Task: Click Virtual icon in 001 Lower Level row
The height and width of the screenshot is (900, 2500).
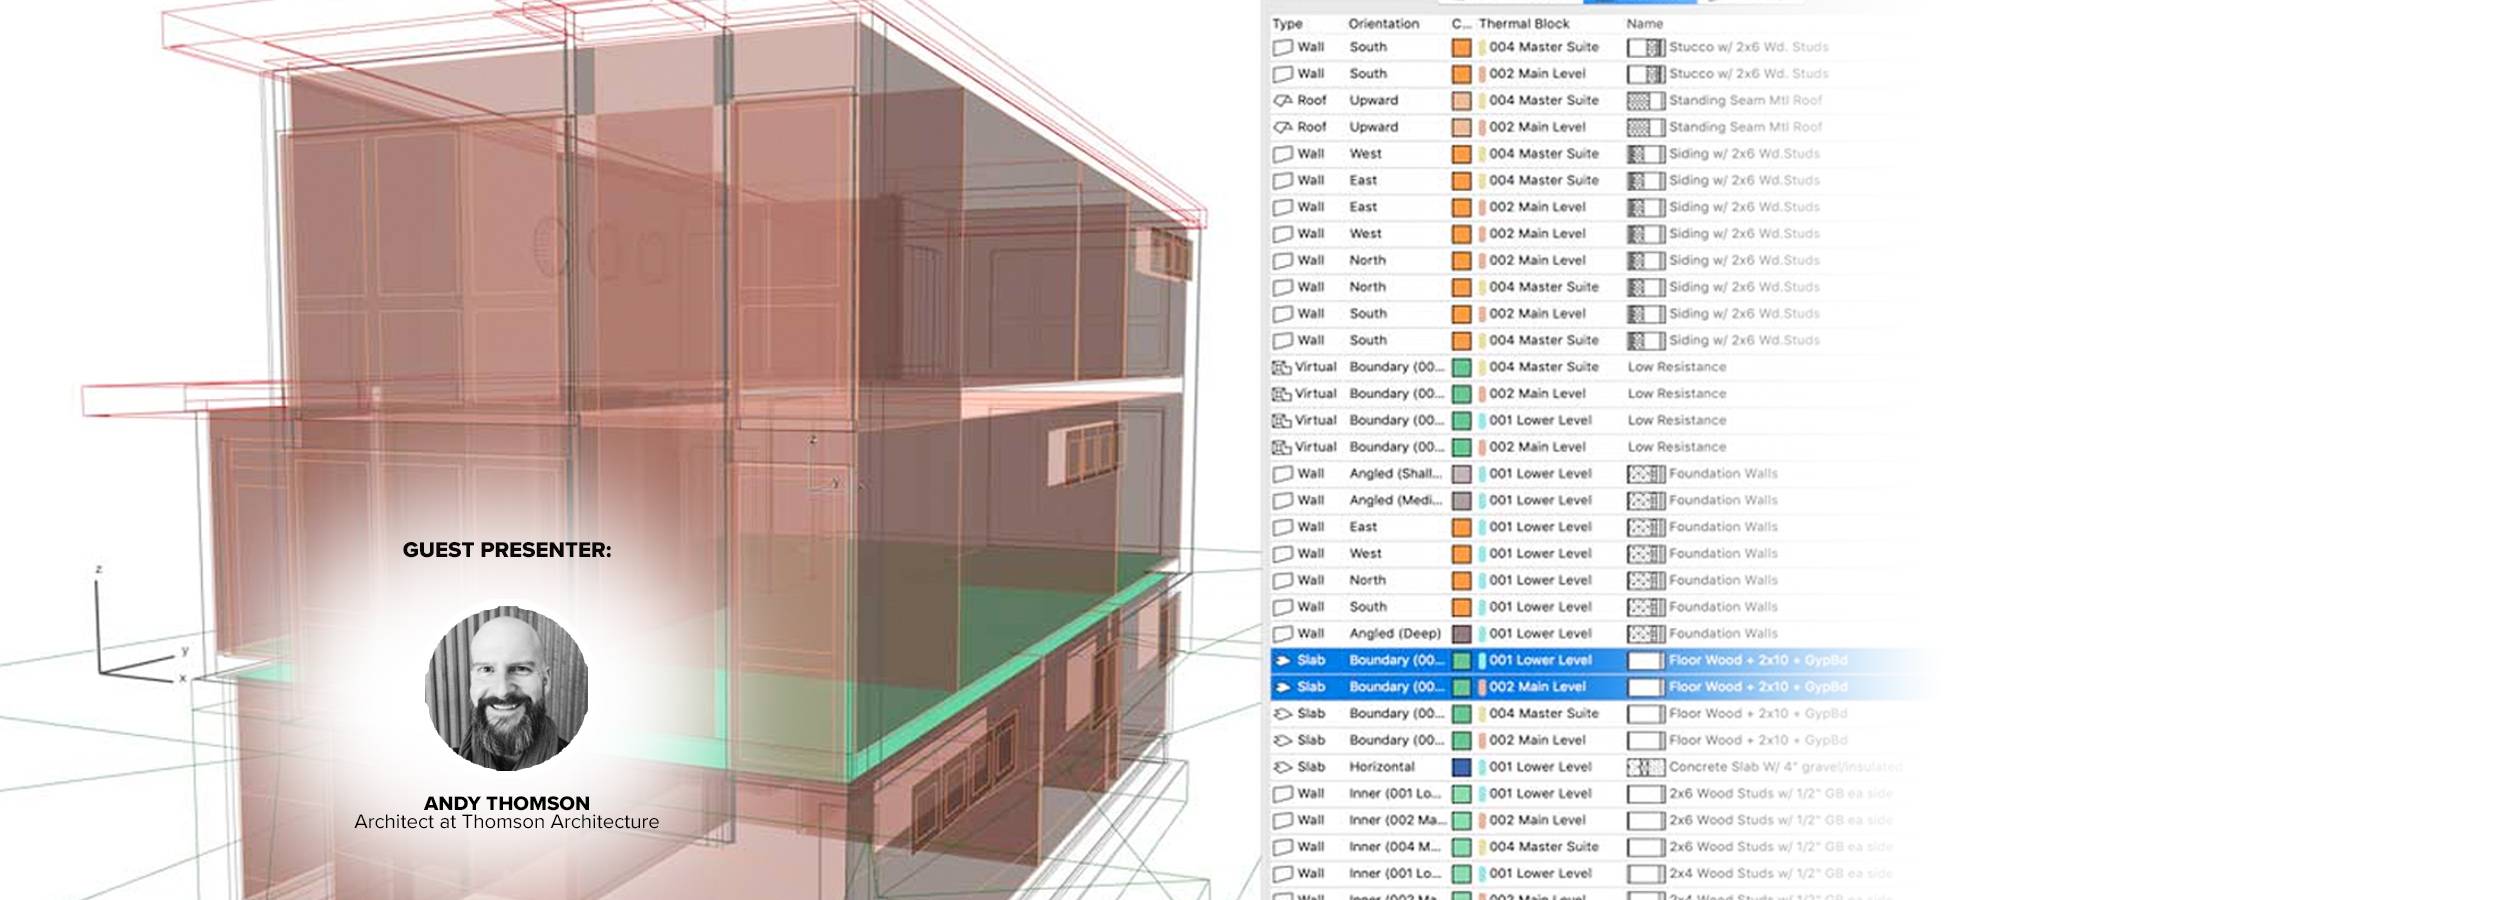Action: point(1281,421)
